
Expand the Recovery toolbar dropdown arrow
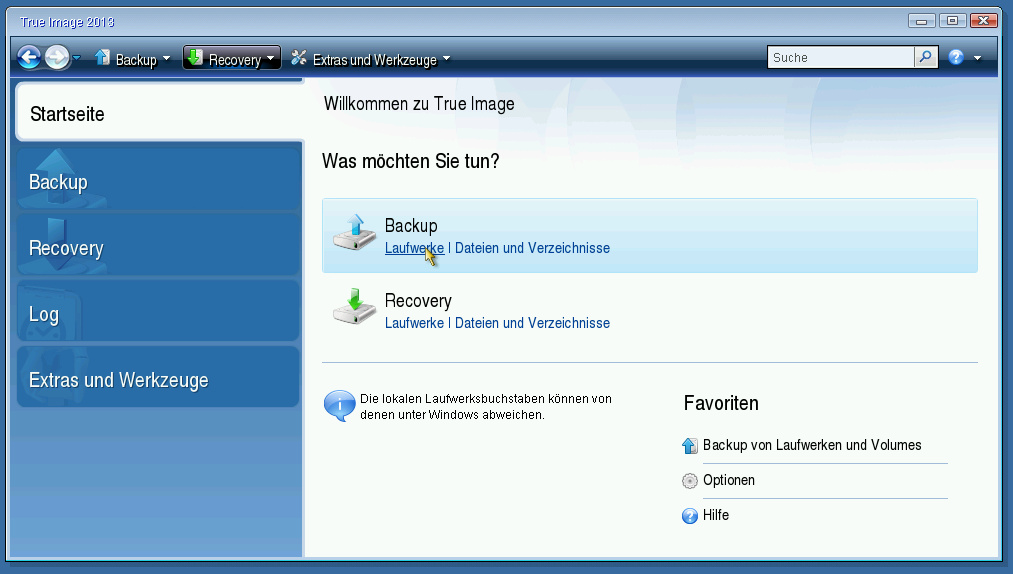(x=271, y=59)
